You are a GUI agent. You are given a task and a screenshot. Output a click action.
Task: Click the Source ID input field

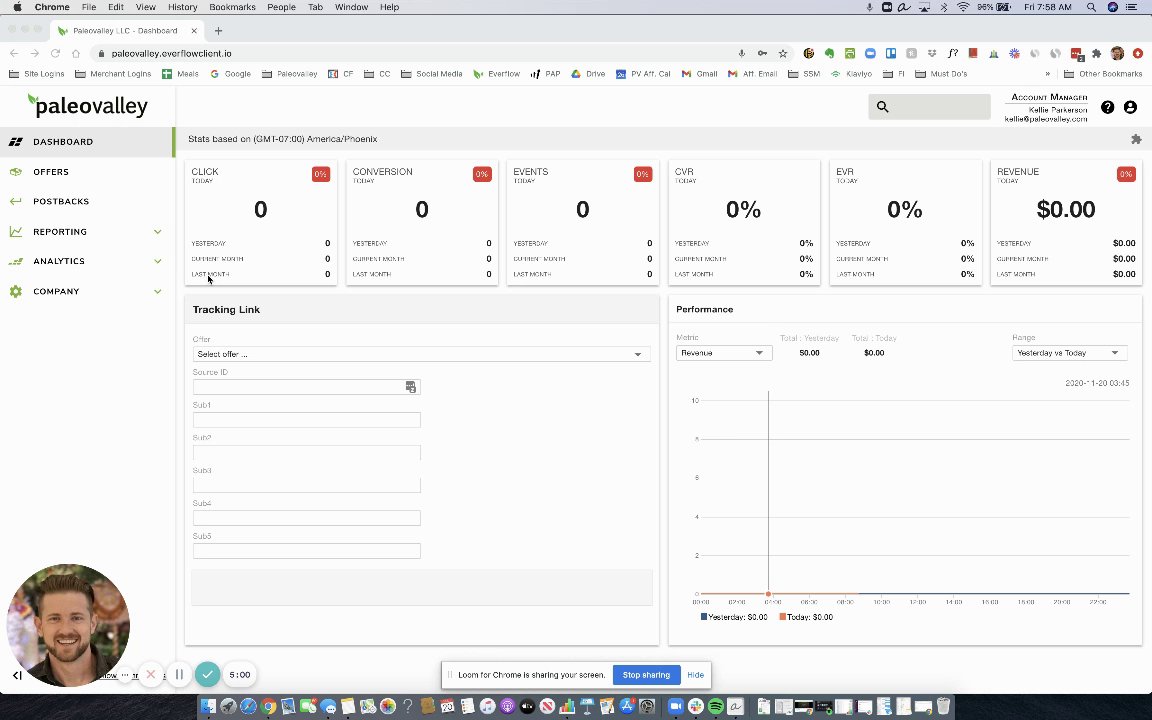[306, 387]
